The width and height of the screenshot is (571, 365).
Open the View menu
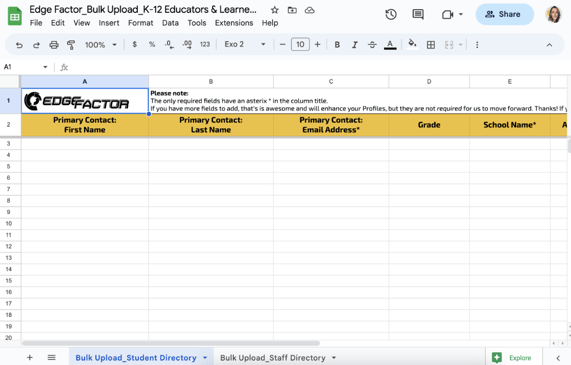[82, 23]
